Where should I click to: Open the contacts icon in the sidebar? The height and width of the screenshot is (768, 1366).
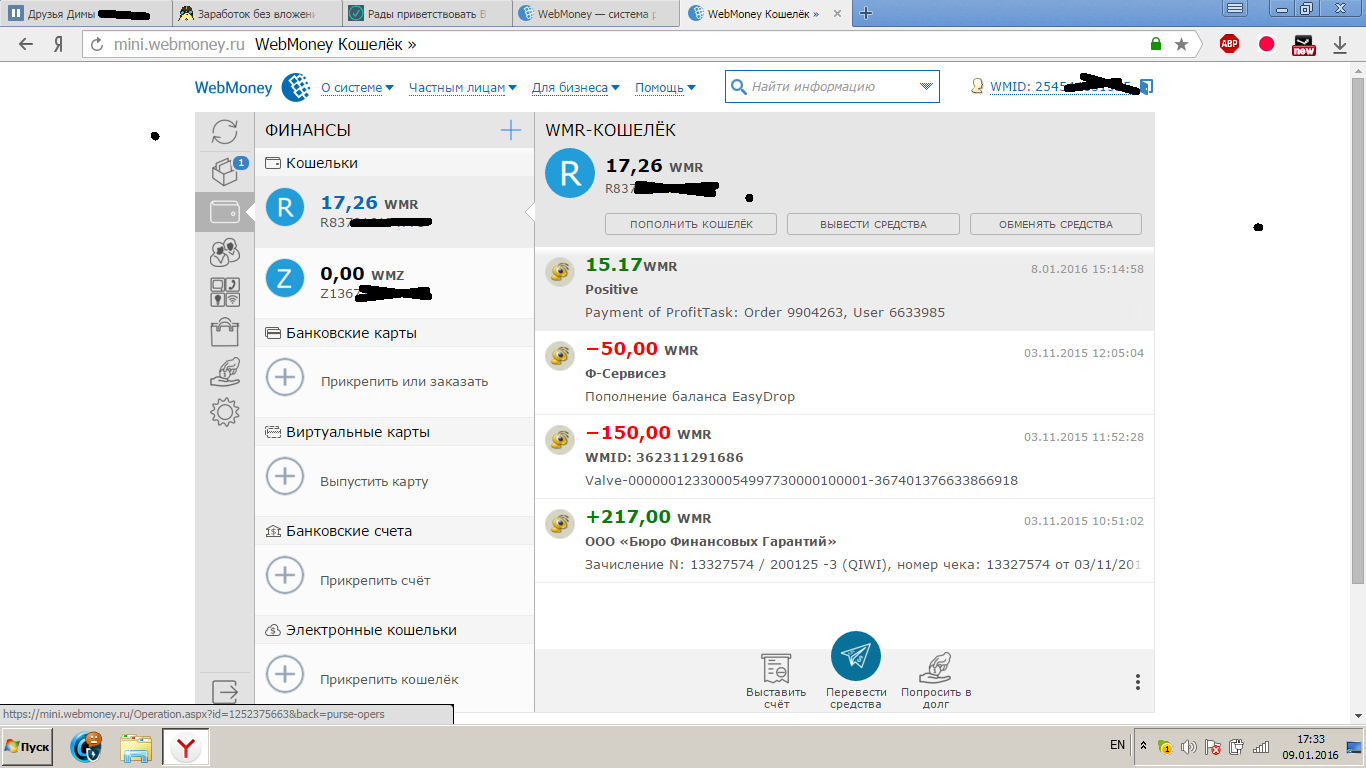225,252
